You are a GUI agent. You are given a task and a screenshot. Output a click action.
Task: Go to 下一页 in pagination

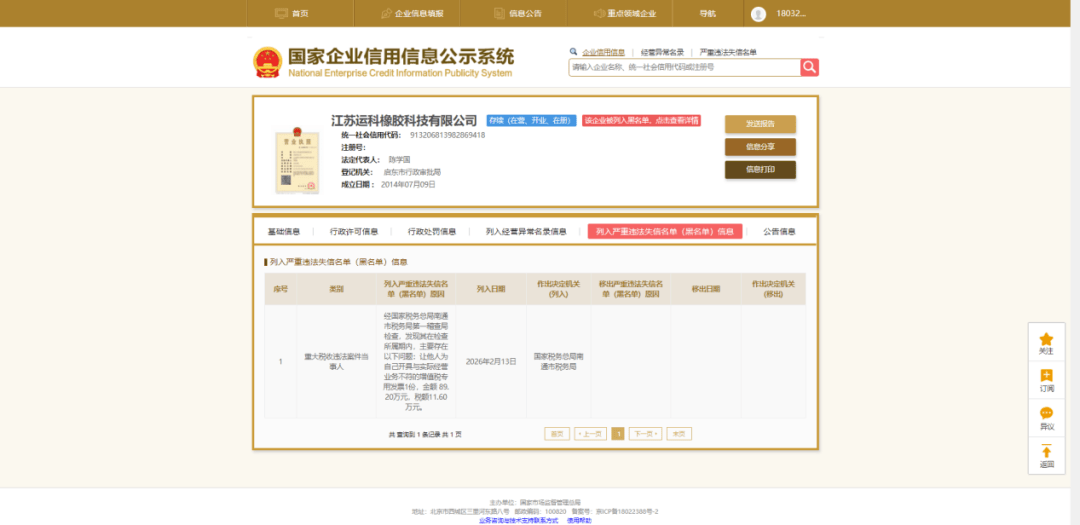pos(644,434)
